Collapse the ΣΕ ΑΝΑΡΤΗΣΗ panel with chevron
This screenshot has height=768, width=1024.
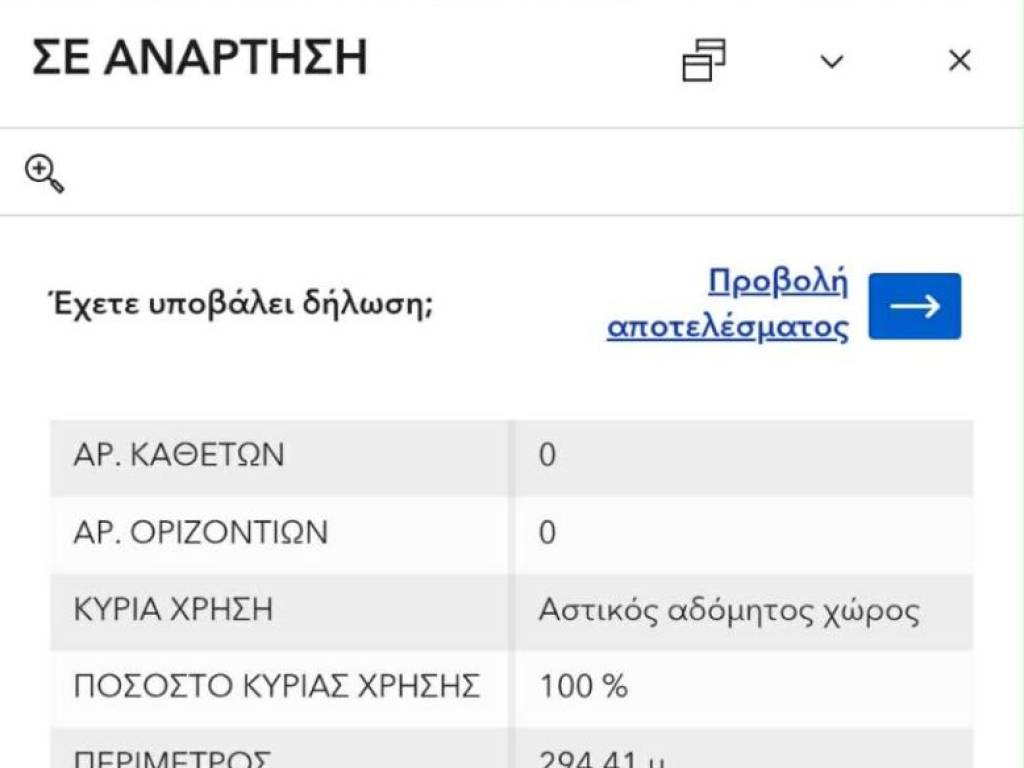832,62
